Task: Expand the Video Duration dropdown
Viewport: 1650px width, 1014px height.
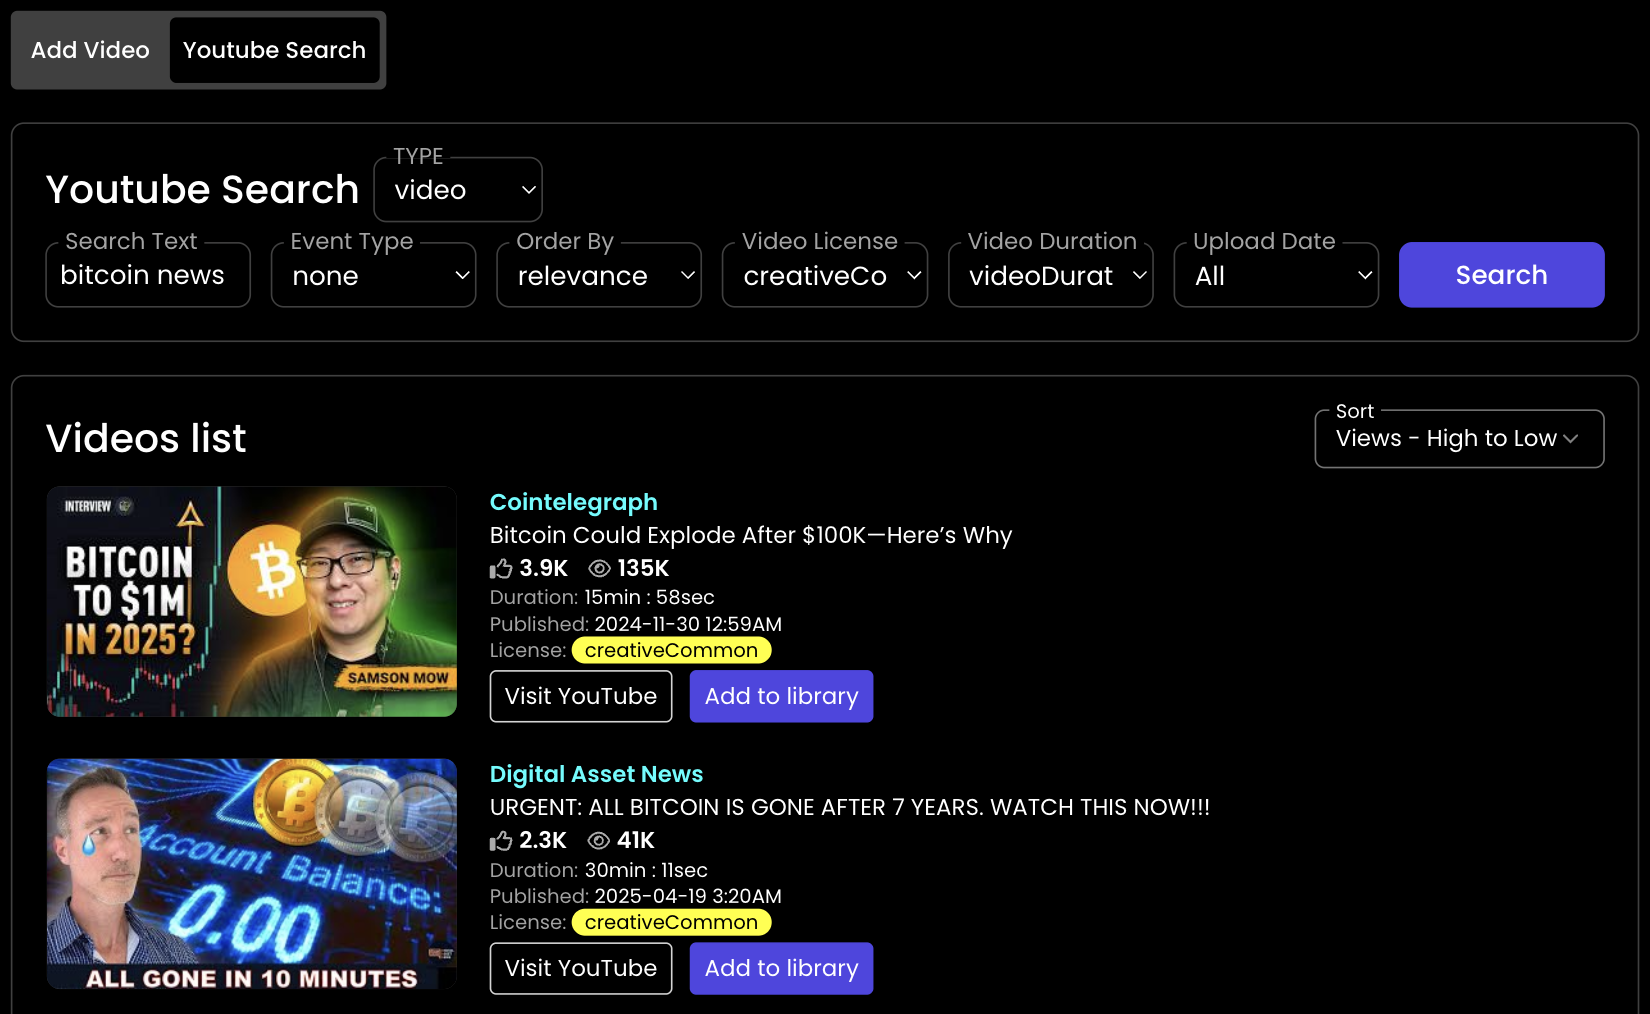Action: click(1051, 275)
